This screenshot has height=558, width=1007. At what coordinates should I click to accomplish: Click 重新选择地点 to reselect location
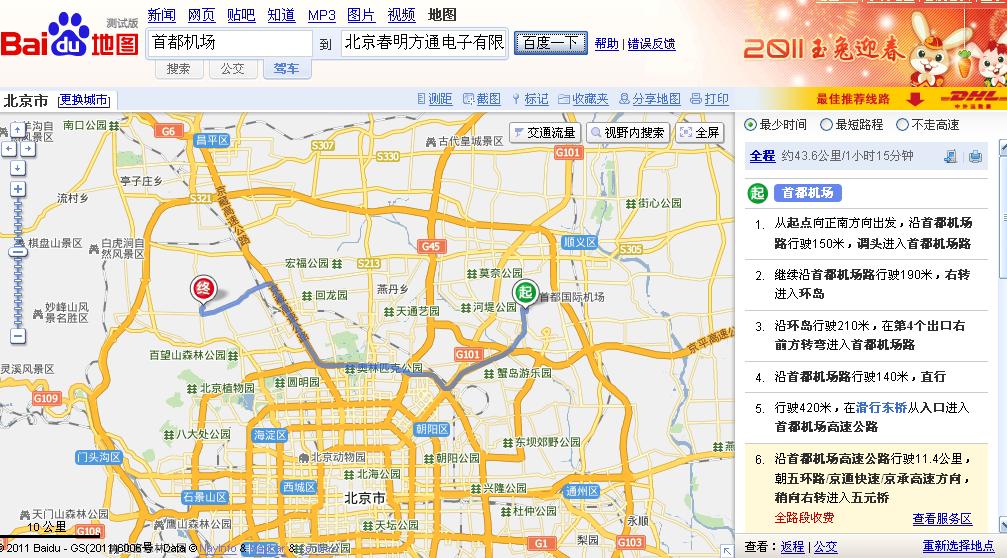pos(958,546)
